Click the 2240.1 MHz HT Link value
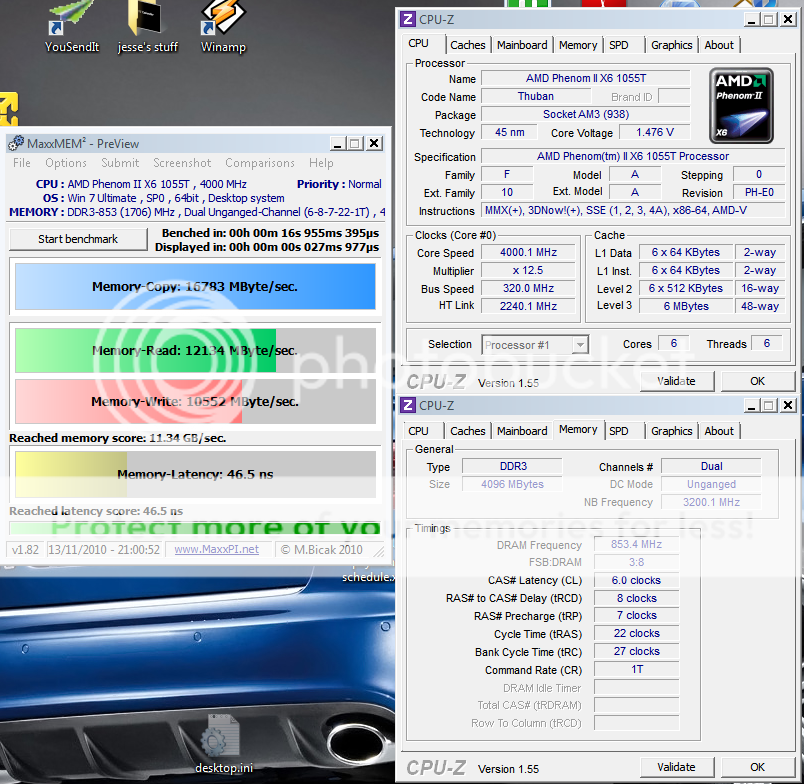This screenshot has width=804, height=784. 528,306
